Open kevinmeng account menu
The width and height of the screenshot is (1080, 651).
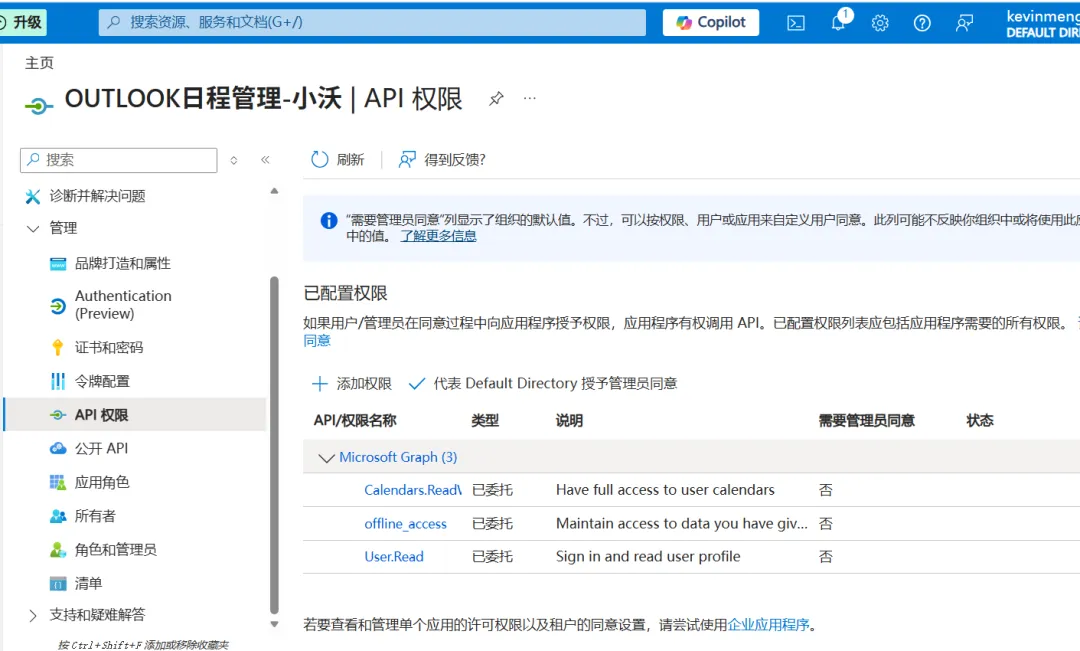[x=1042, y=23]
